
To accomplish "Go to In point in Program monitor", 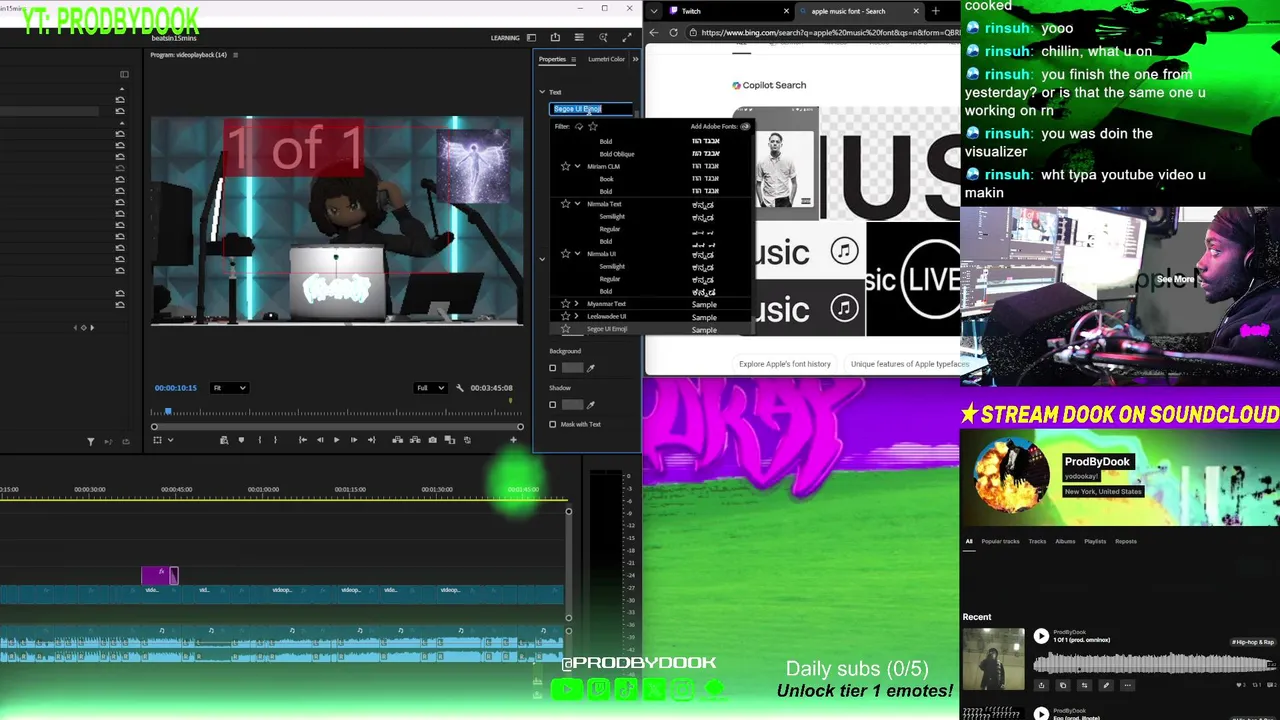I will (x=303, y=440).
